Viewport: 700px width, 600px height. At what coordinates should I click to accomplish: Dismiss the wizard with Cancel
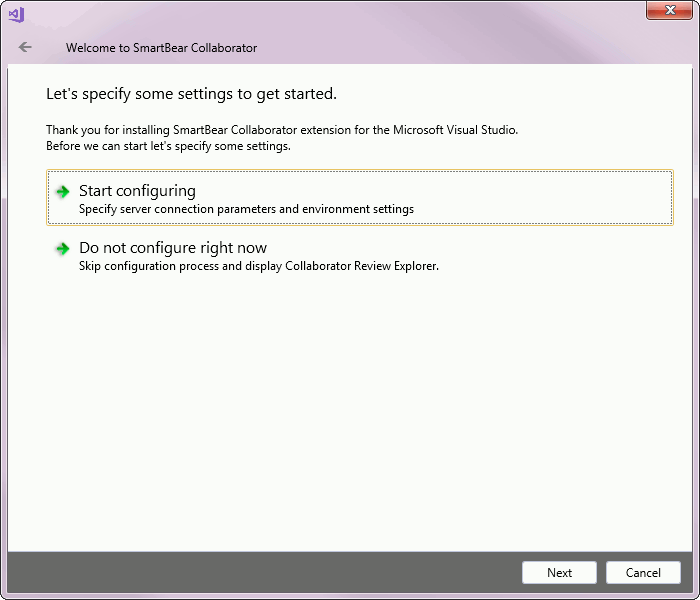point(643,572)
